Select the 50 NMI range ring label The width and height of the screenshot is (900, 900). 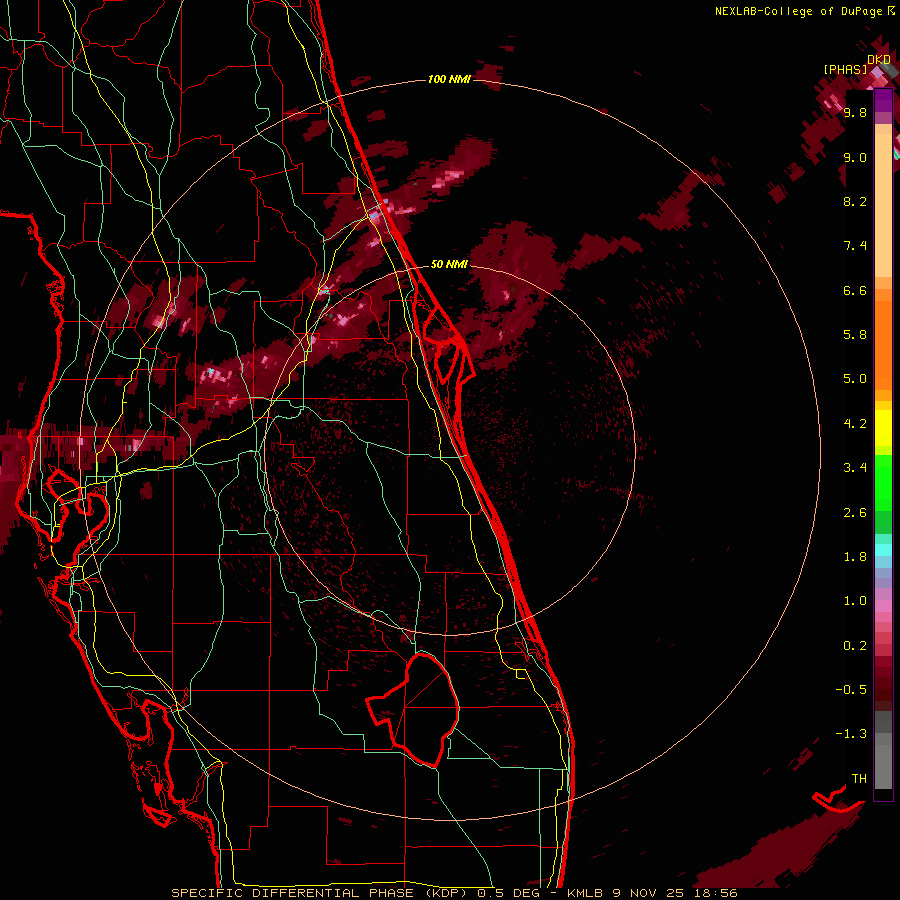pyautogui.click(x=449, y=264)
